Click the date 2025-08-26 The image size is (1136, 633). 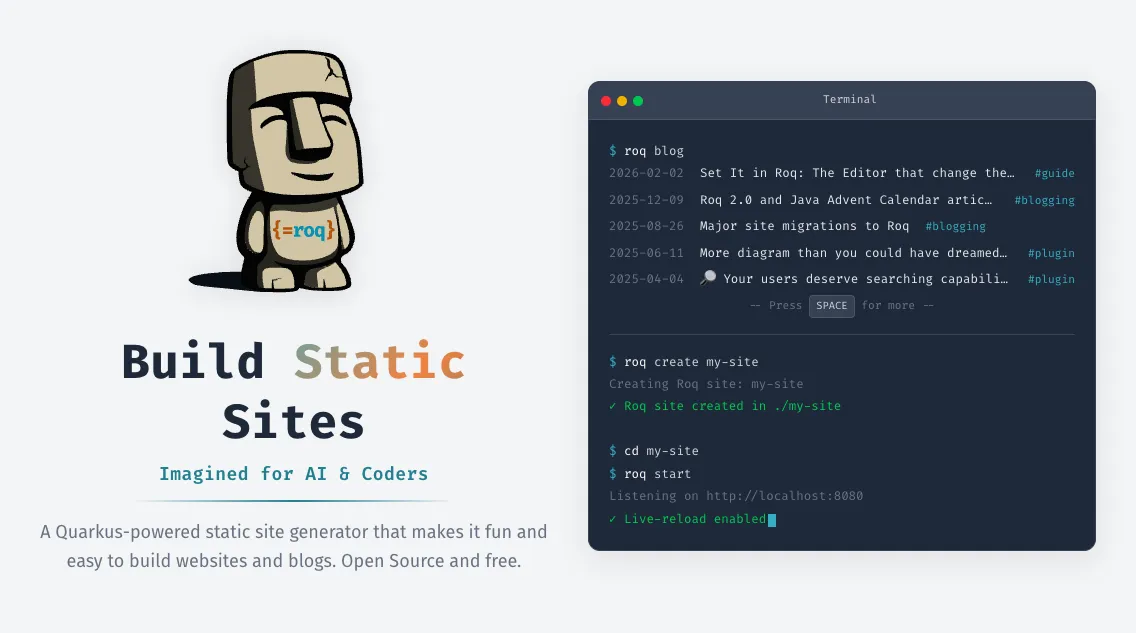click(x=646, y=226)
